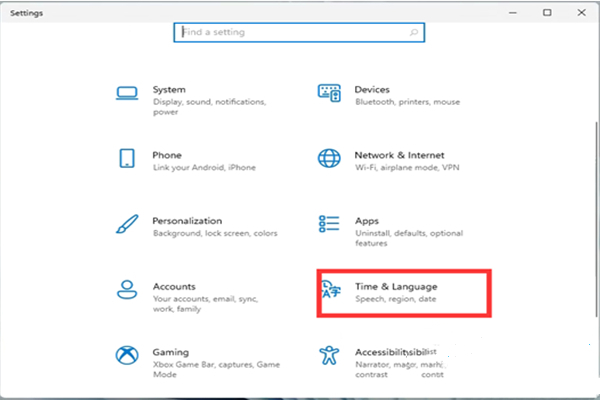Click 'Wi-Fi, airplane mode, VPN' description

(x=407, y=168)
